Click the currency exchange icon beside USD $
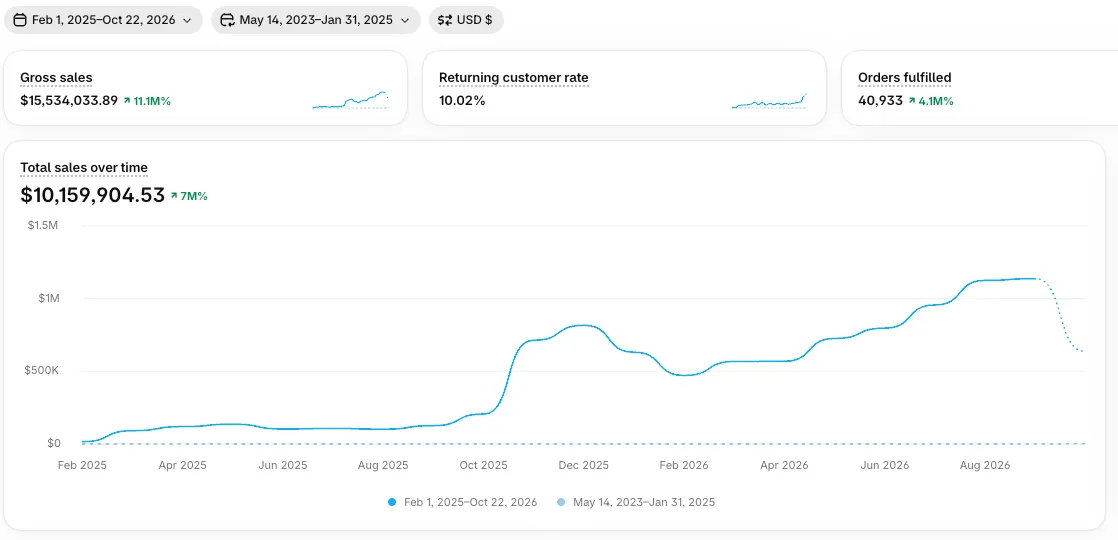The width and height of the screenshot is (1118, 540). click(445, 20)
